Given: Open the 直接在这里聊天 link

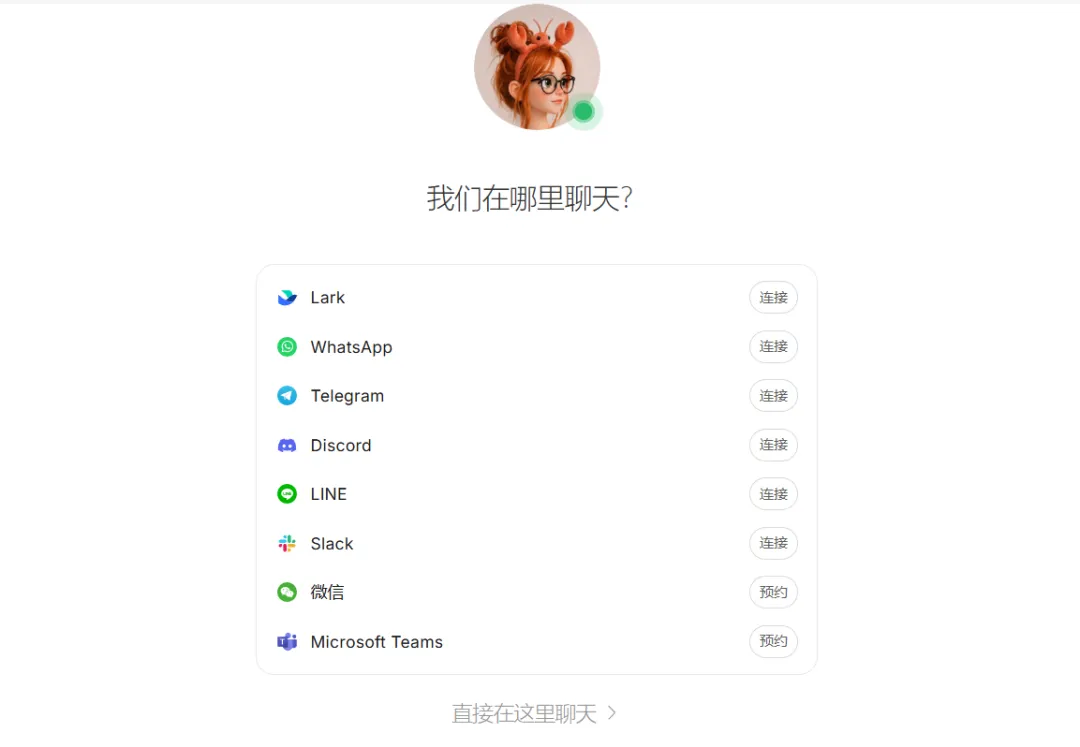Looking at the screenshot, I should click(x=524, y=713).
